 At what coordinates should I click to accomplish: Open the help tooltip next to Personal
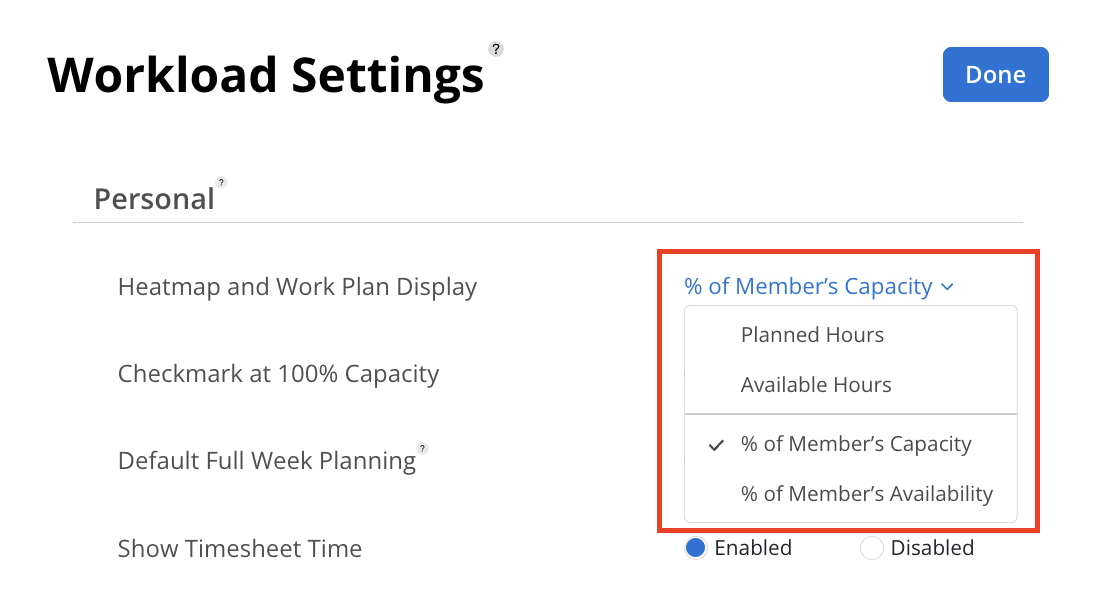click(x=222, y=182)
